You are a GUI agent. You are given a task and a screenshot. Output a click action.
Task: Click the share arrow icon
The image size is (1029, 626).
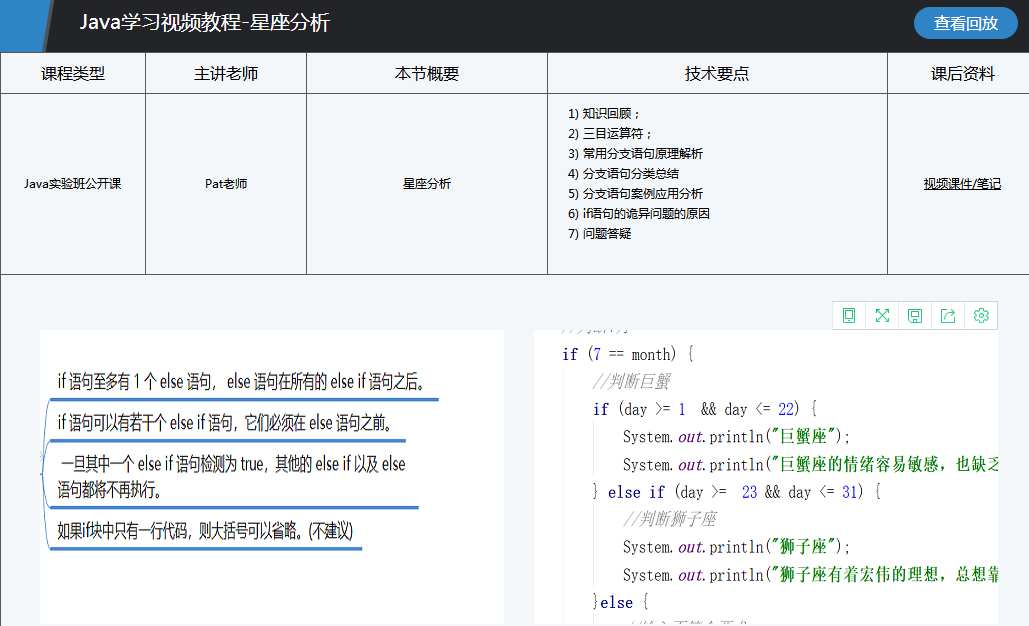point(948,316)
